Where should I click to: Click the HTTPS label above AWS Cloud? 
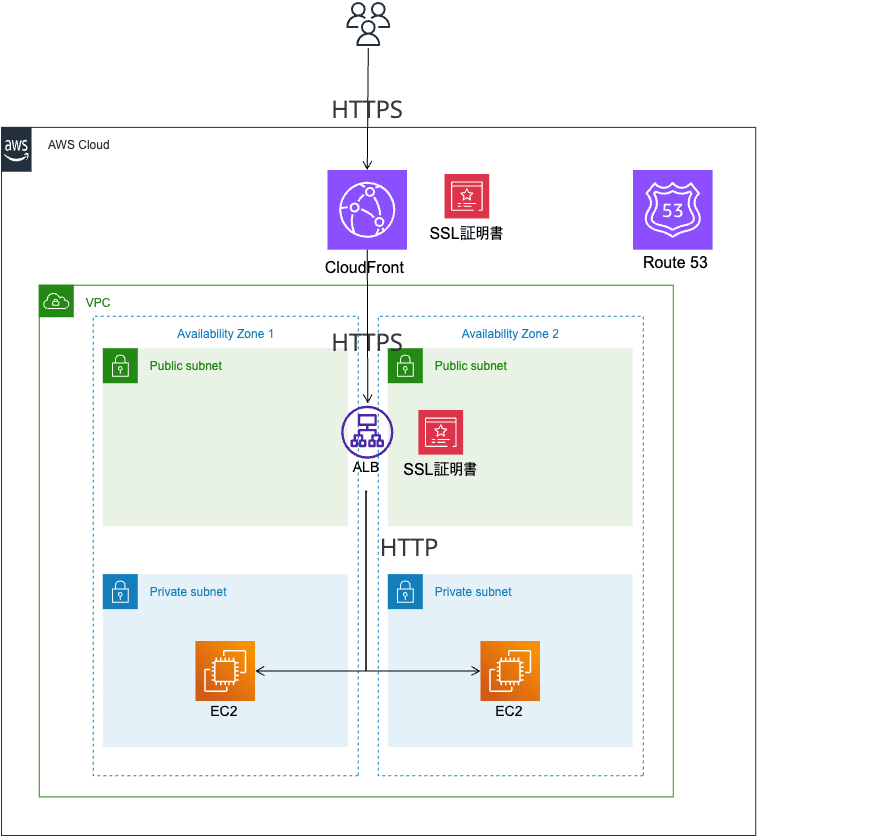367,110
